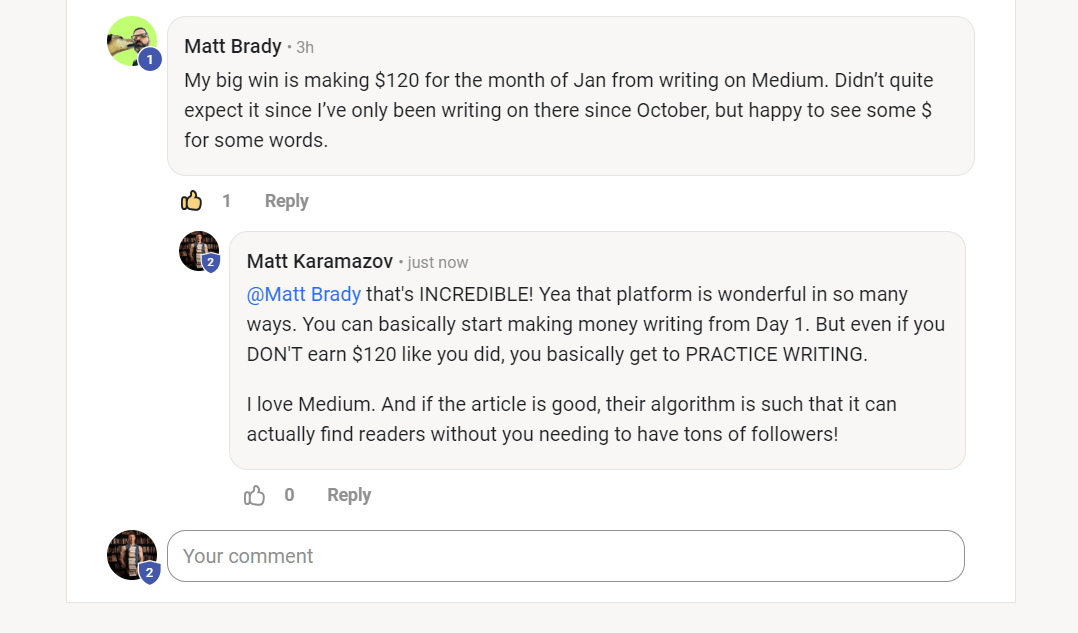This screenshot has width=1078, height=633.
Task: Click level 2 badge on the reply avatar
Action: pyautogui.click(x=211, y=263)
